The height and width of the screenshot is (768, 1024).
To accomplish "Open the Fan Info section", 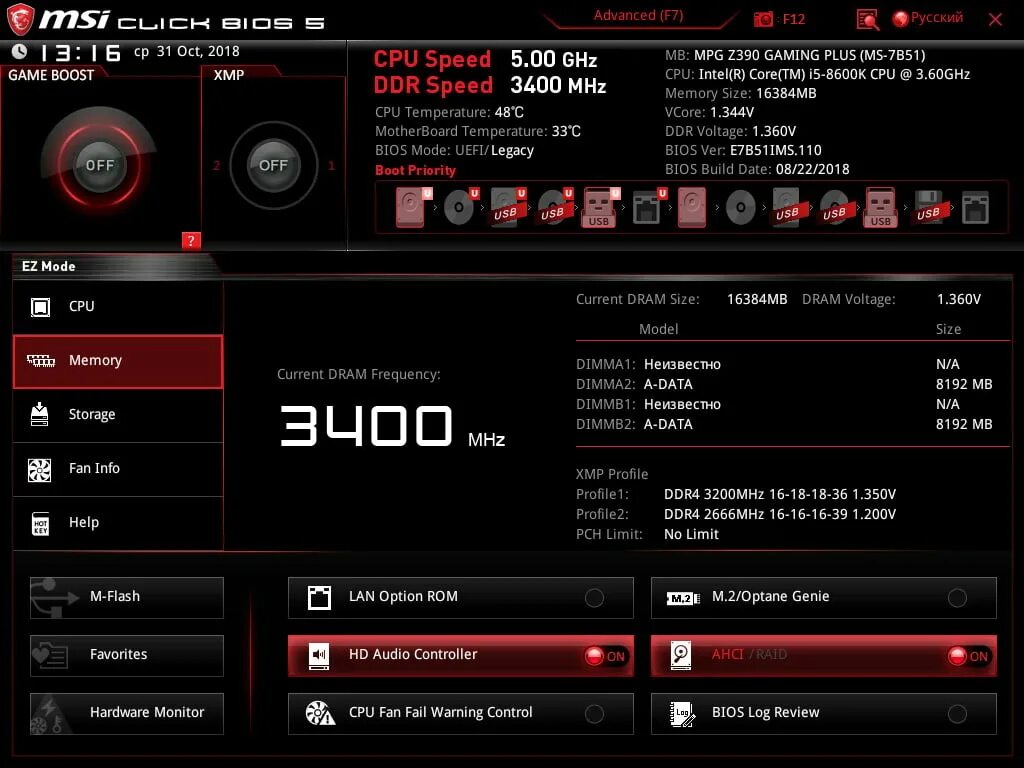I will pyautogui.click(x=118, y=470).
